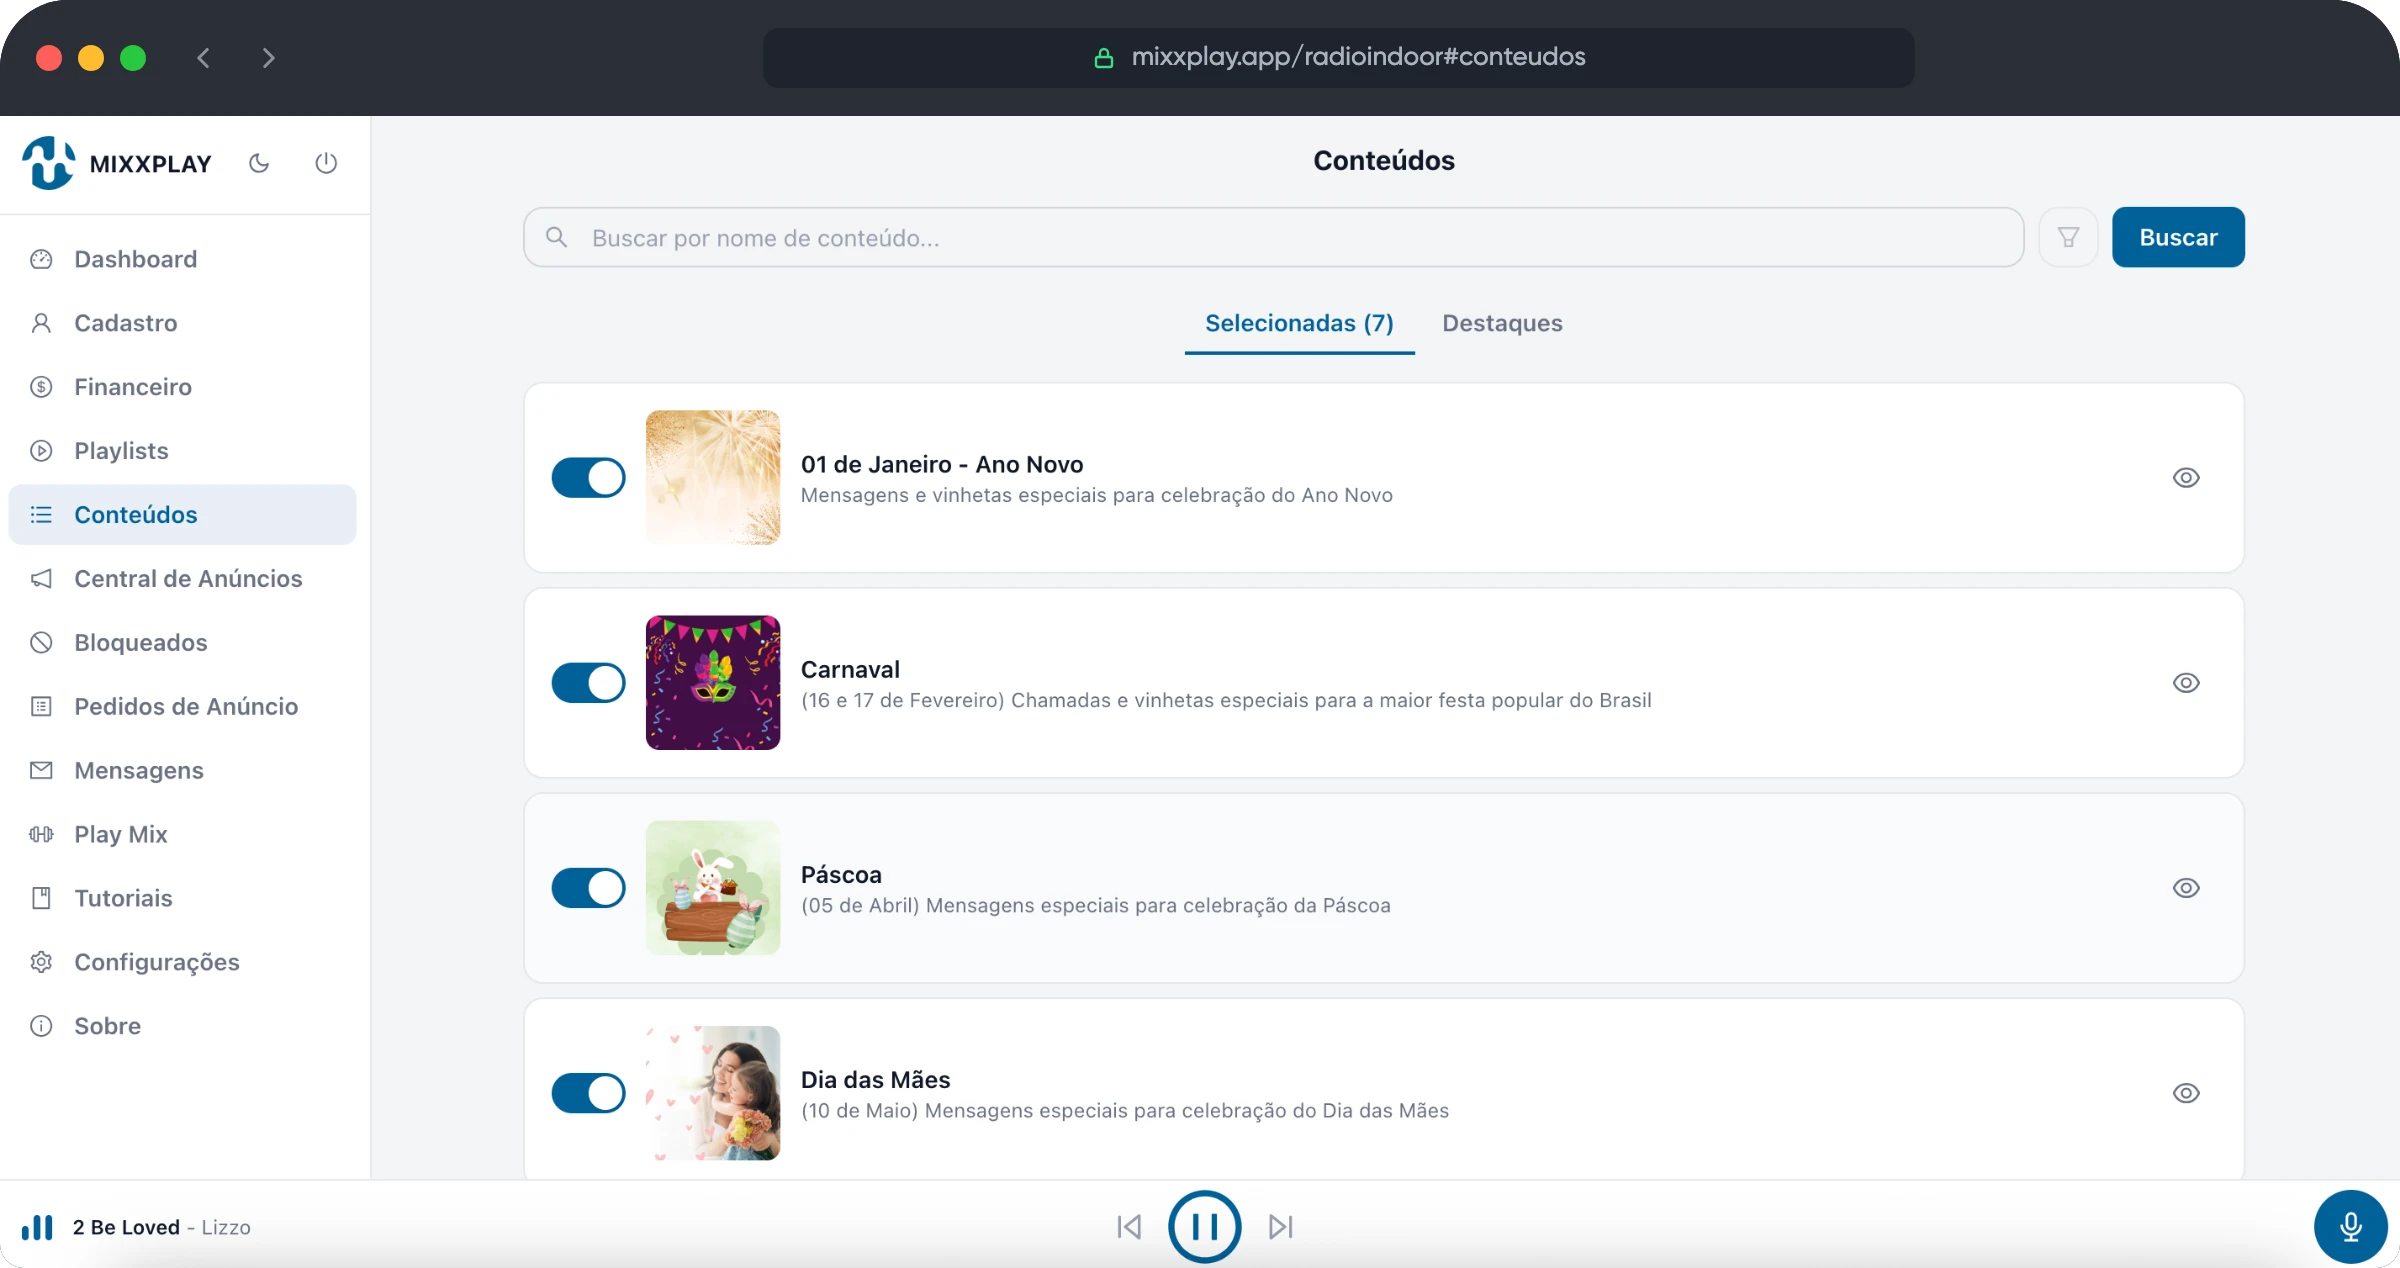
Task: Open Financeiro section
Action: tap(182, 387)
